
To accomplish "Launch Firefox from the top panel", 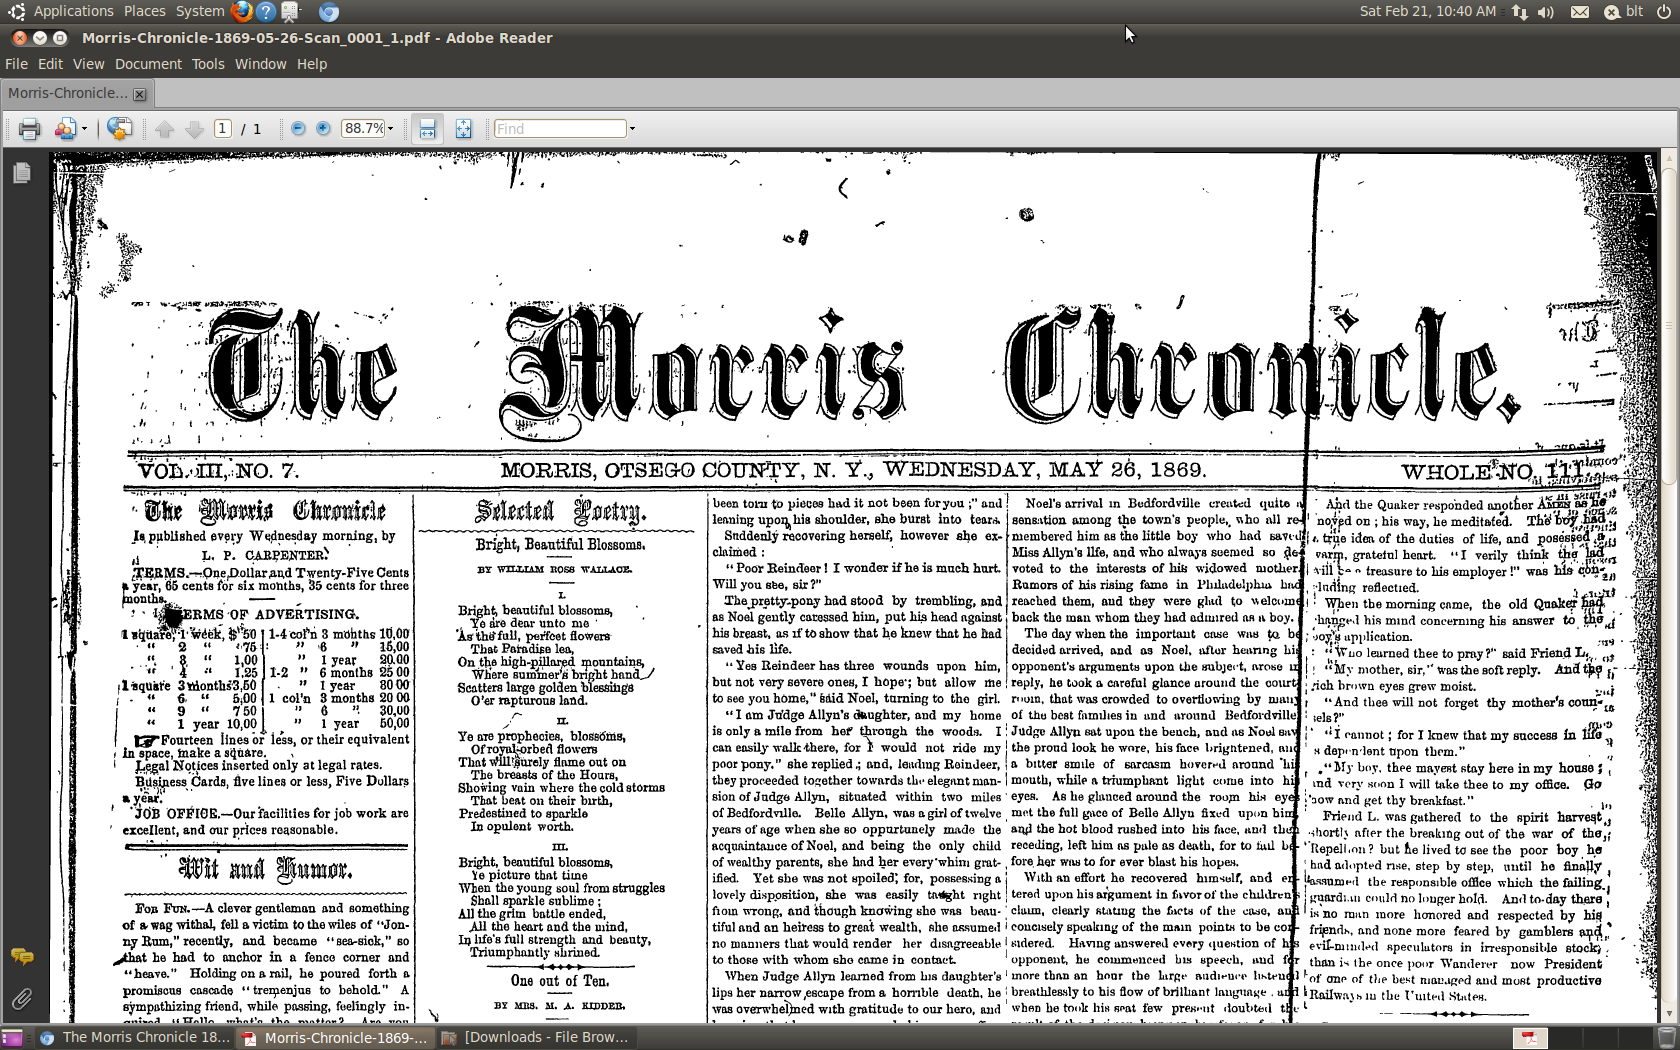I will (x=241, y=12).
